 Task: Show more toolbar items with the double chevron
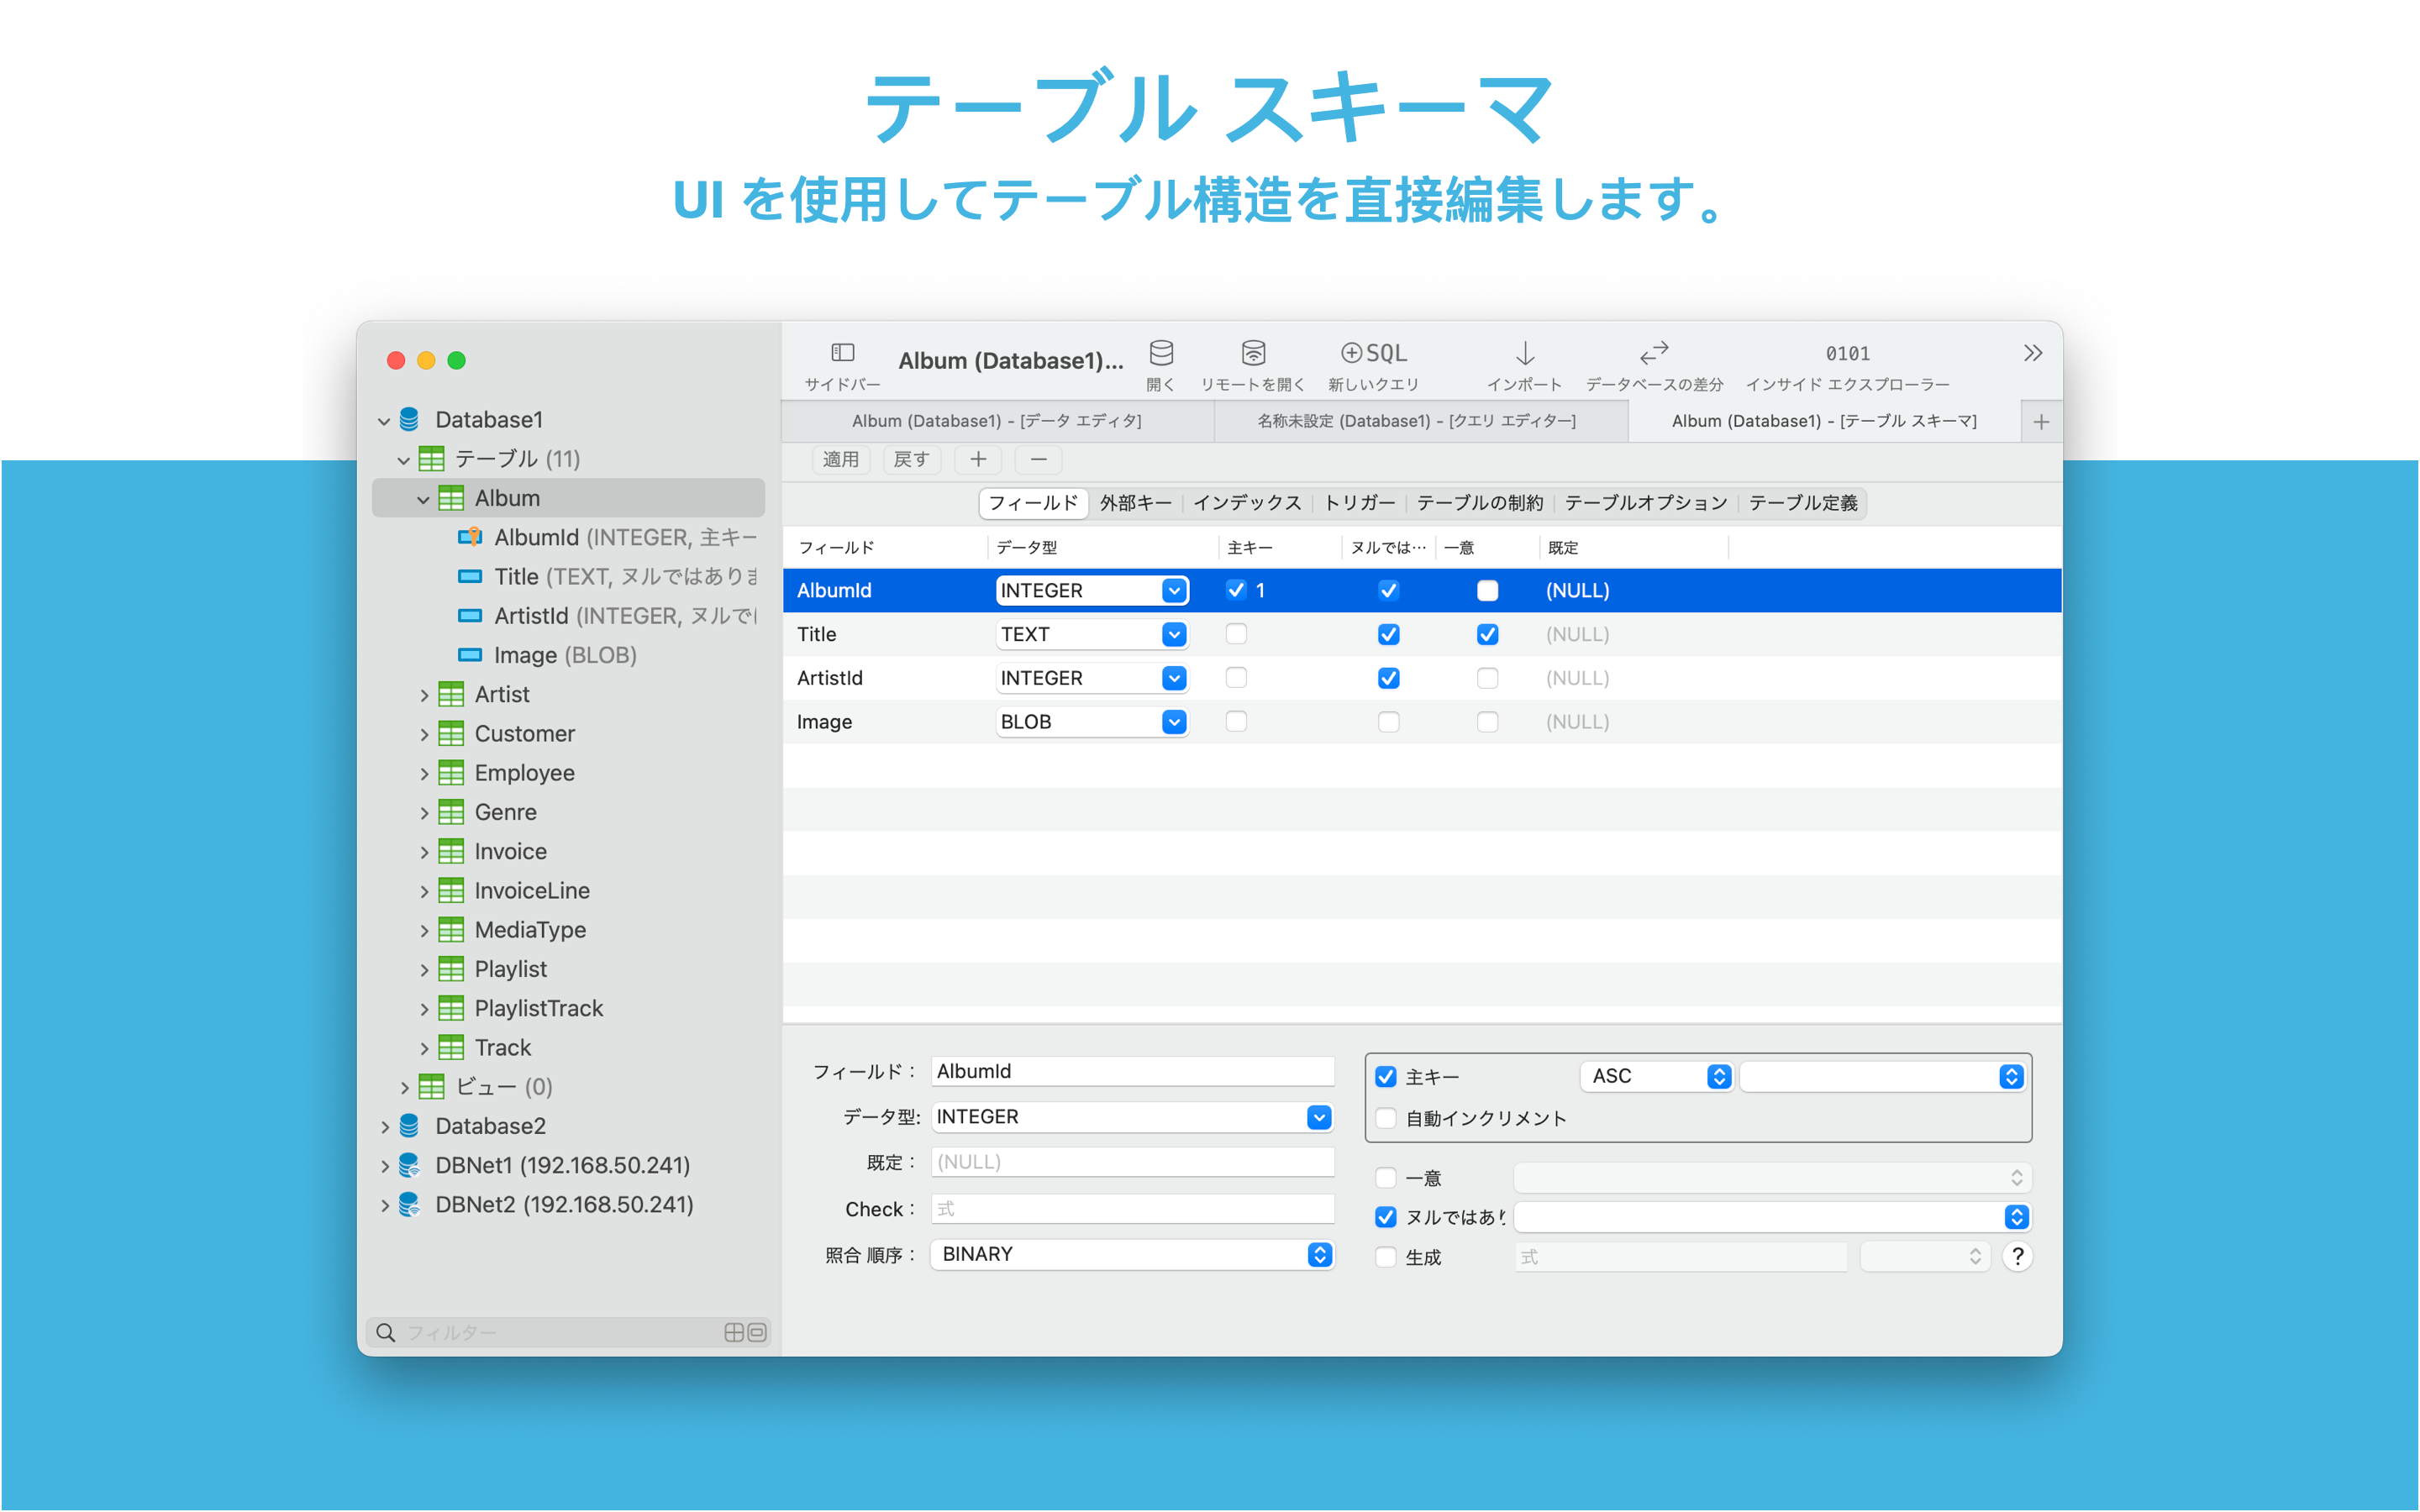click(2032, 353)
